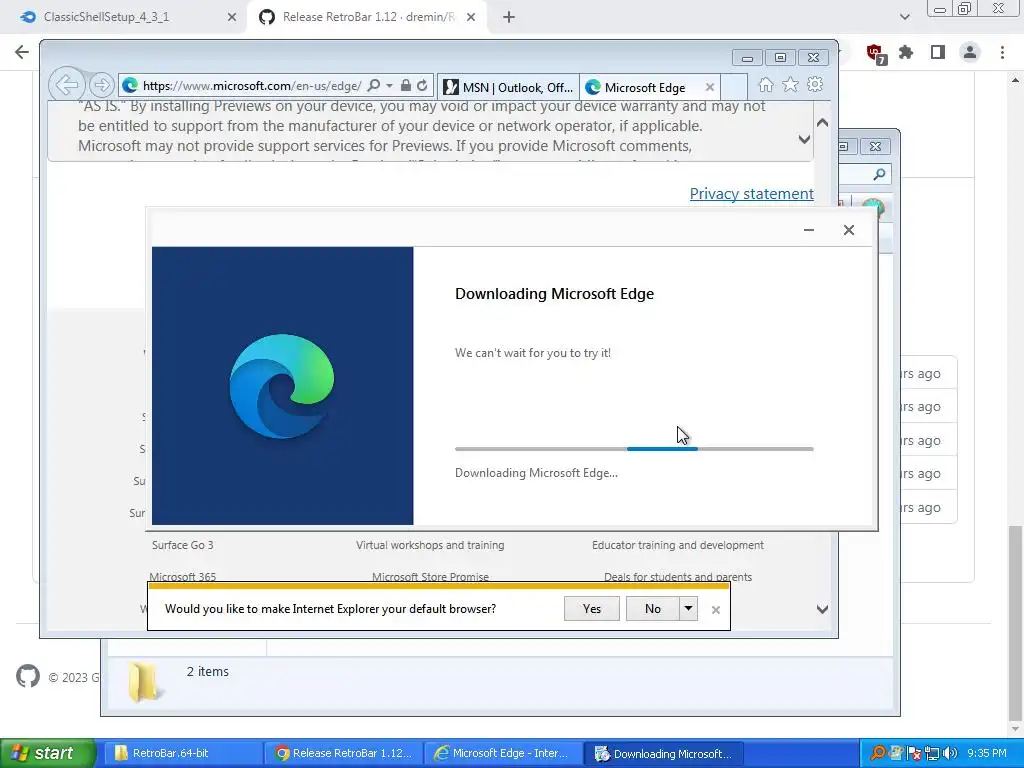The image size is (1024, 768).
Task: Click the refresh icon in IE address bar
Action: point(422,86)
